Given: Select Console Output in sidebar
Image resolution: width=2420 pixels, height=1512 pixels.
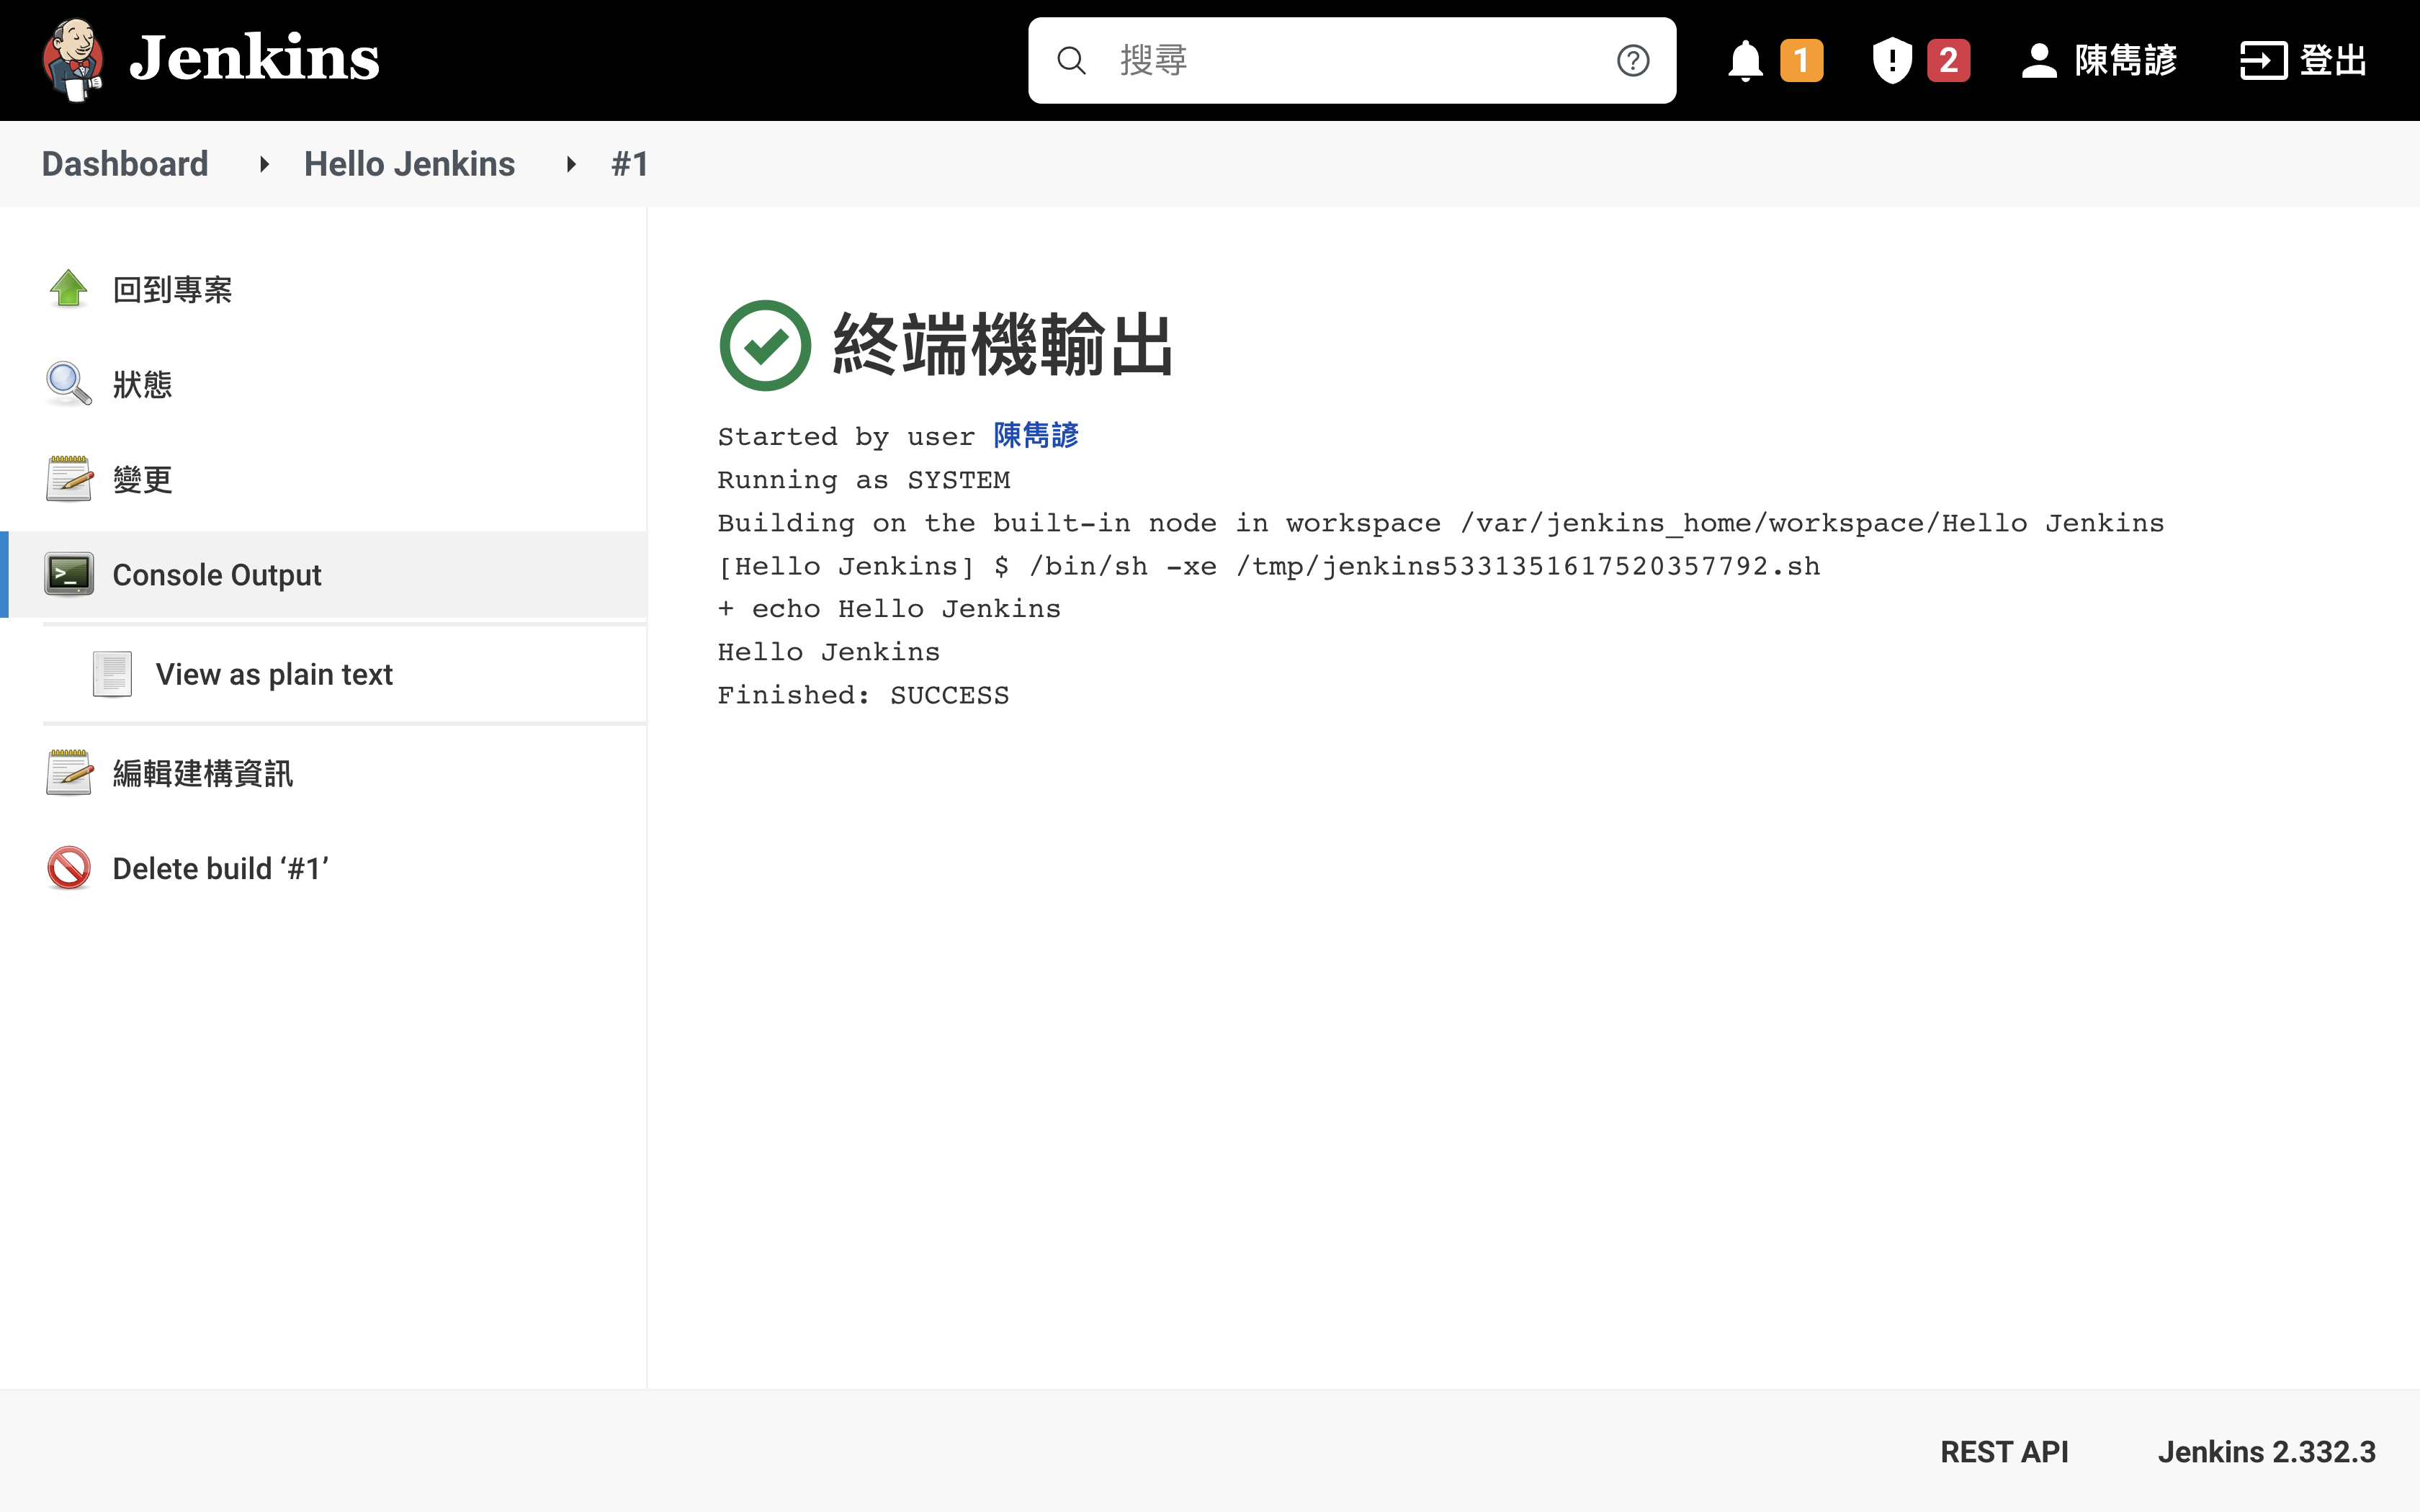Looking at the screenshot, I should click(x=217, y=575).
